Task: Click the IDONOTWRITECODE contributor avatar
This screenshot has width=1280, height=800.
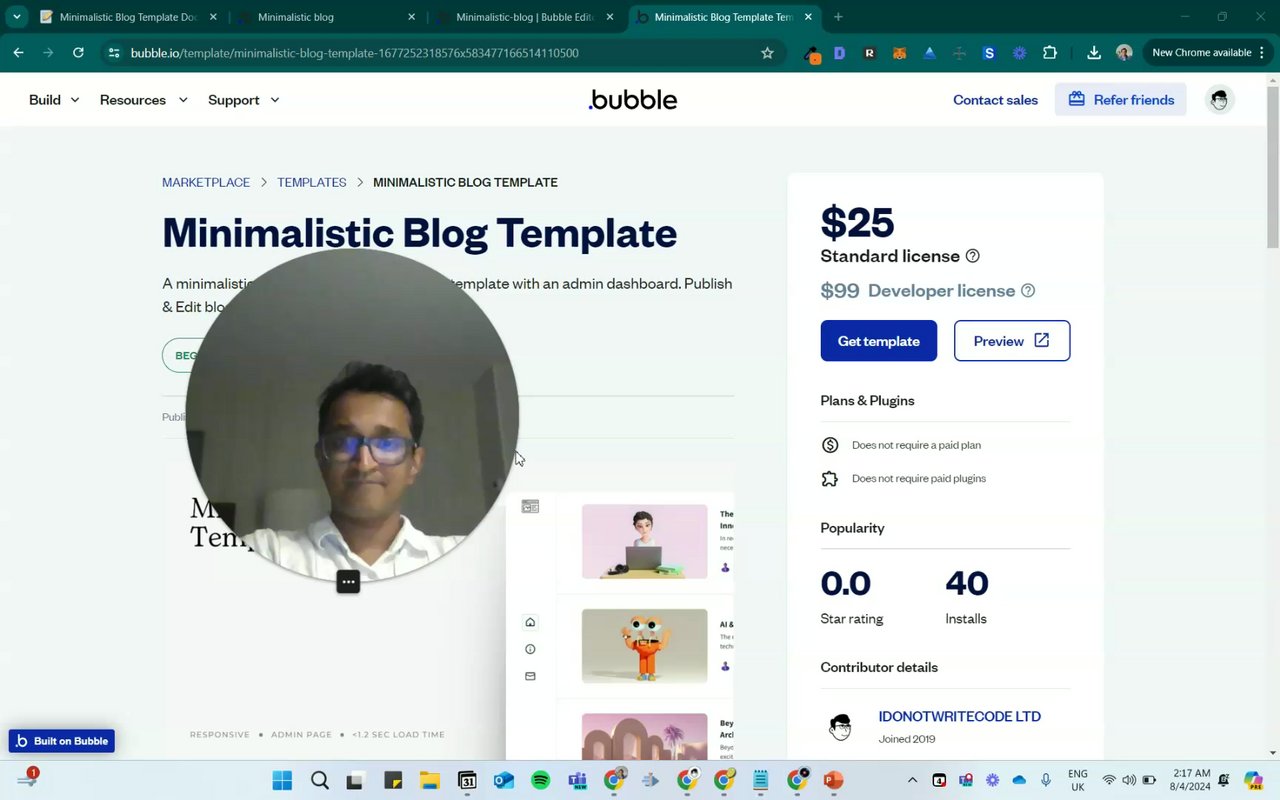Action: pos(840,727)
